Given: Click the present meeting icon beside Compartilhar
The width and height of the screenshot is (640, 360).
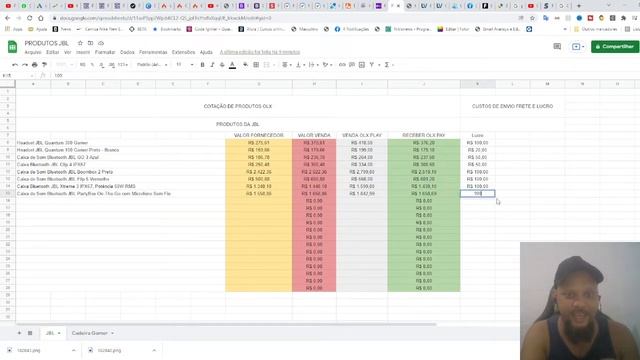Looking at the screenshot, I should 578,47.
